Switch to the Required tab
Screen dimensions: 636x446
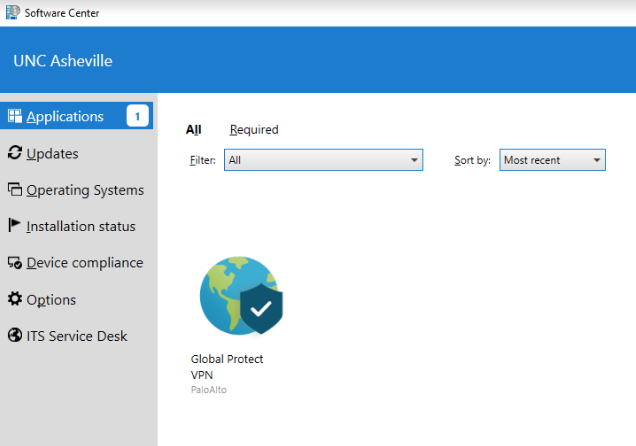pyautogui.click(x=254, y=130)
